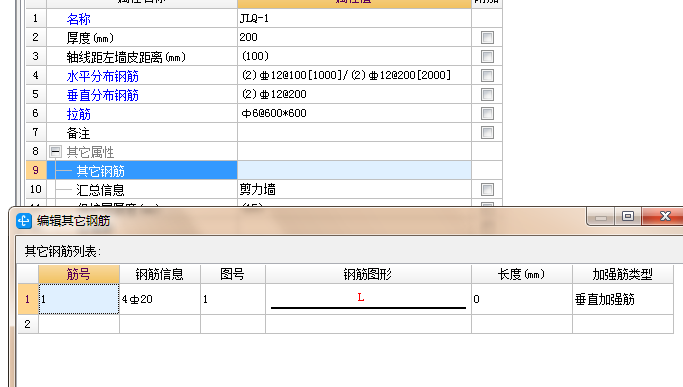Click the 图号 column header
683x387 pixels.
tap(233, 274)
